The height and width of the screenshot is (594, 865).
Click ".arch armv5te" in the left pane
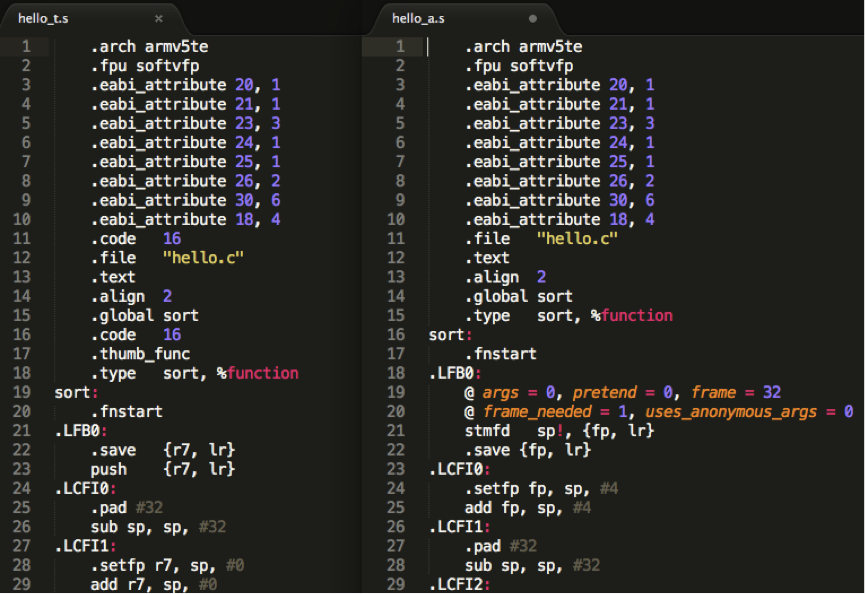149,47
